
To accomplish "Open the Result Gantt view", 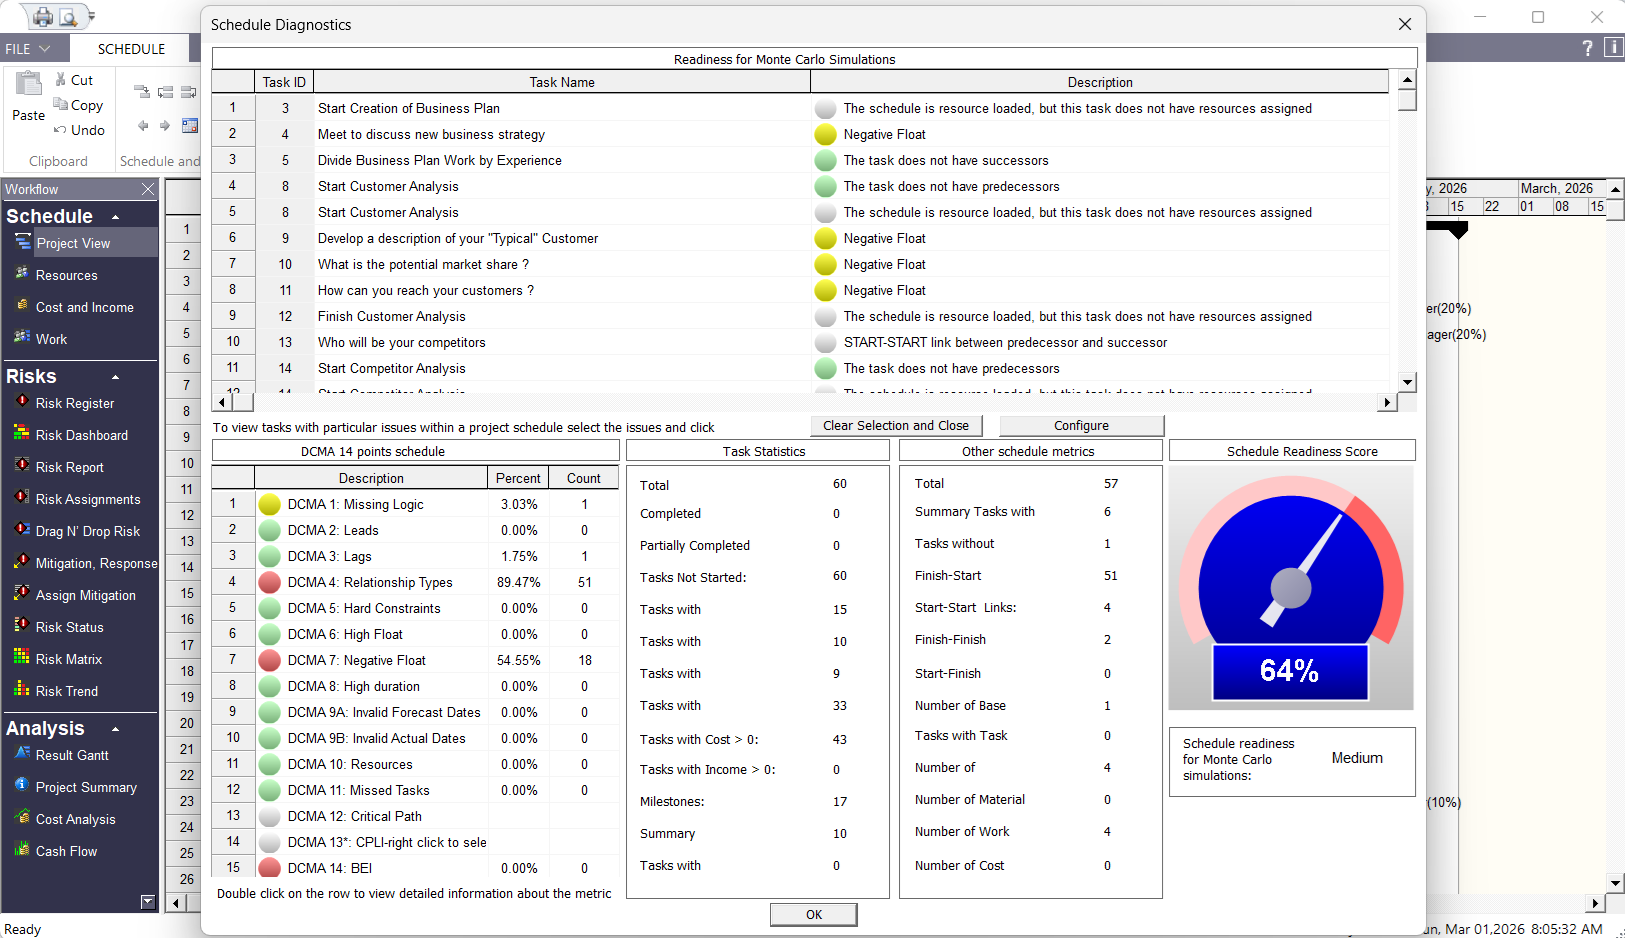I will tap(71, 755).
